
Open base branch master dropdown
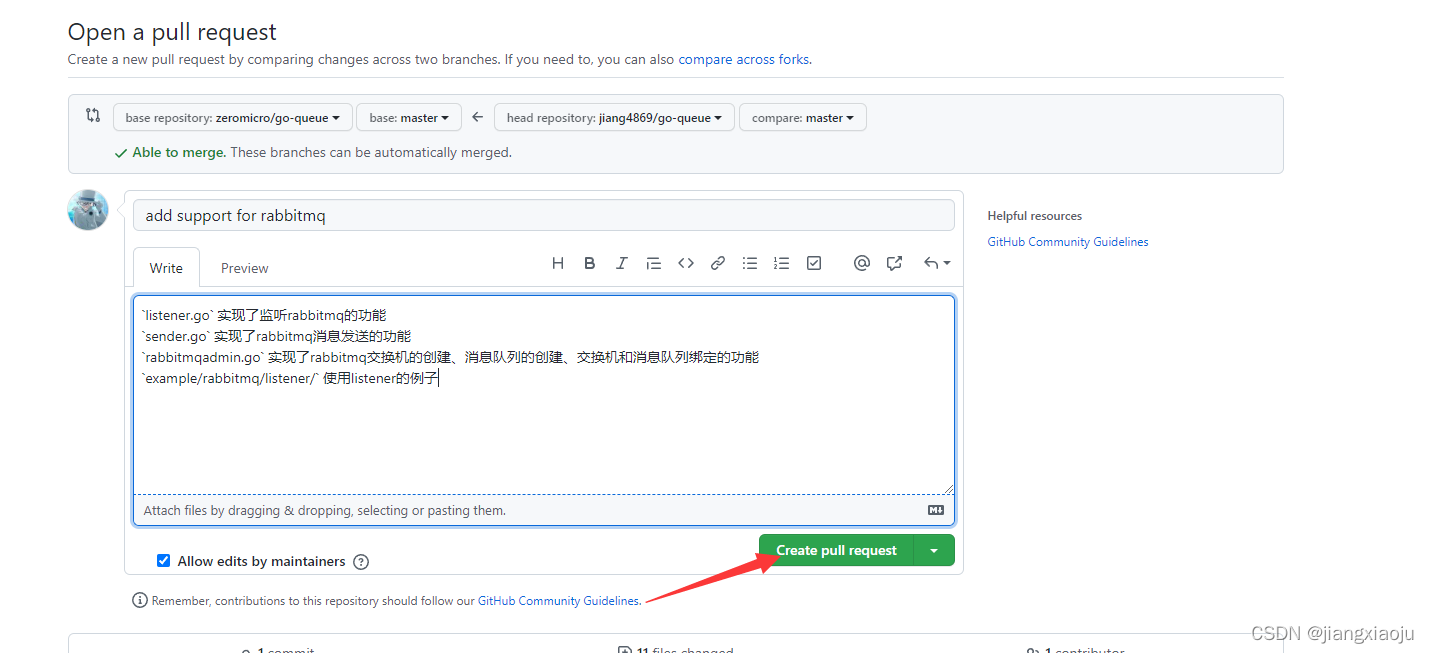(409, 118)
